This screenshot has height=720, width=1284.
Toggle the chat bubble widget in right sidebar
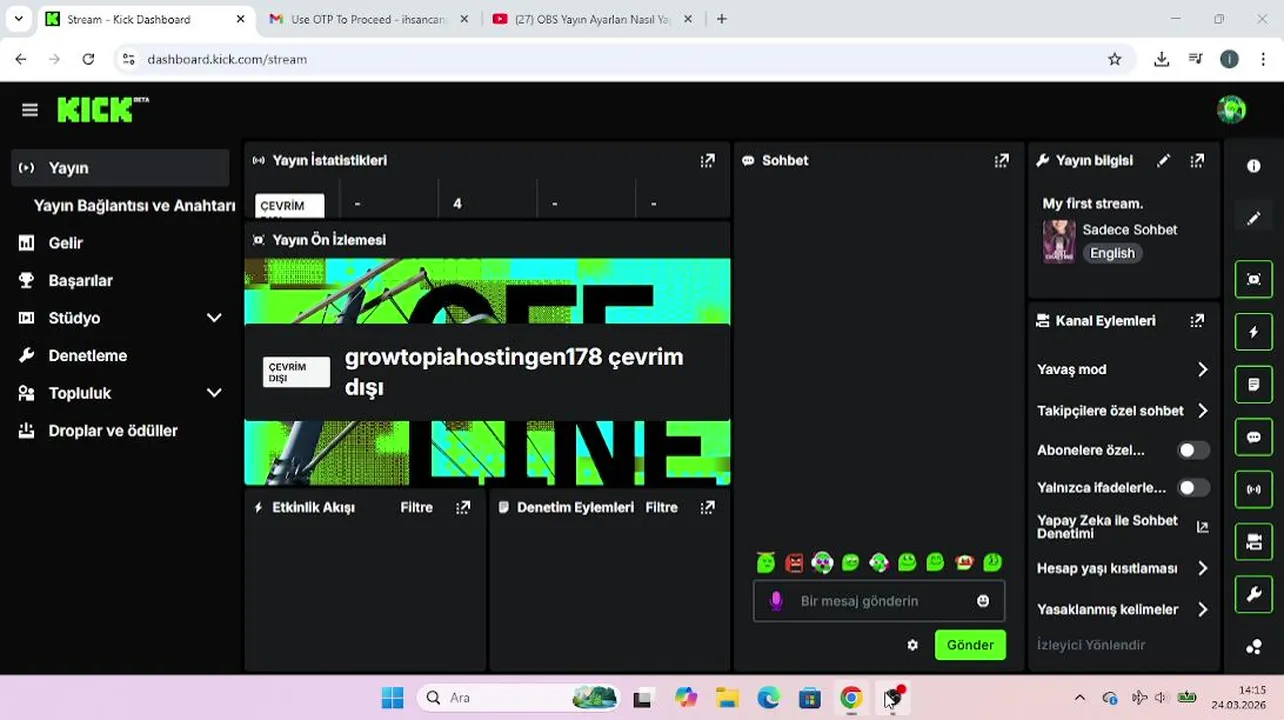(1253, 437)
